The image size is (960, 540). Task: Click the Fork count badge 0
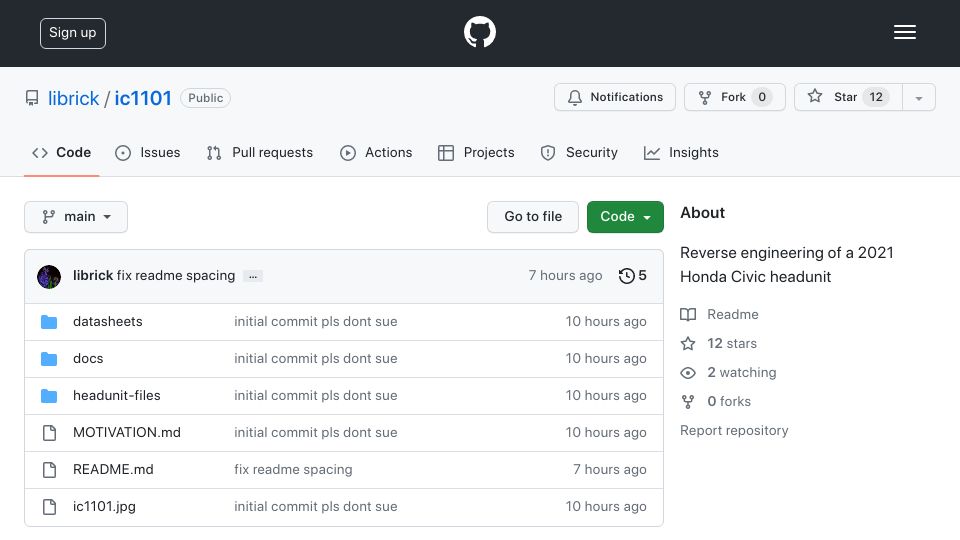(x=762, y=97)
